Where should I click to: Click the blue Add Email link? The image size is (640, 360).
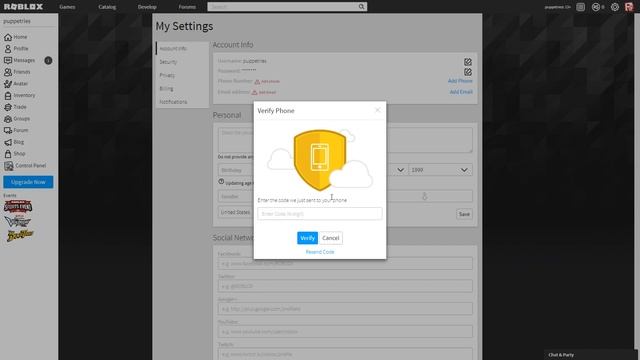click(461, 92)
